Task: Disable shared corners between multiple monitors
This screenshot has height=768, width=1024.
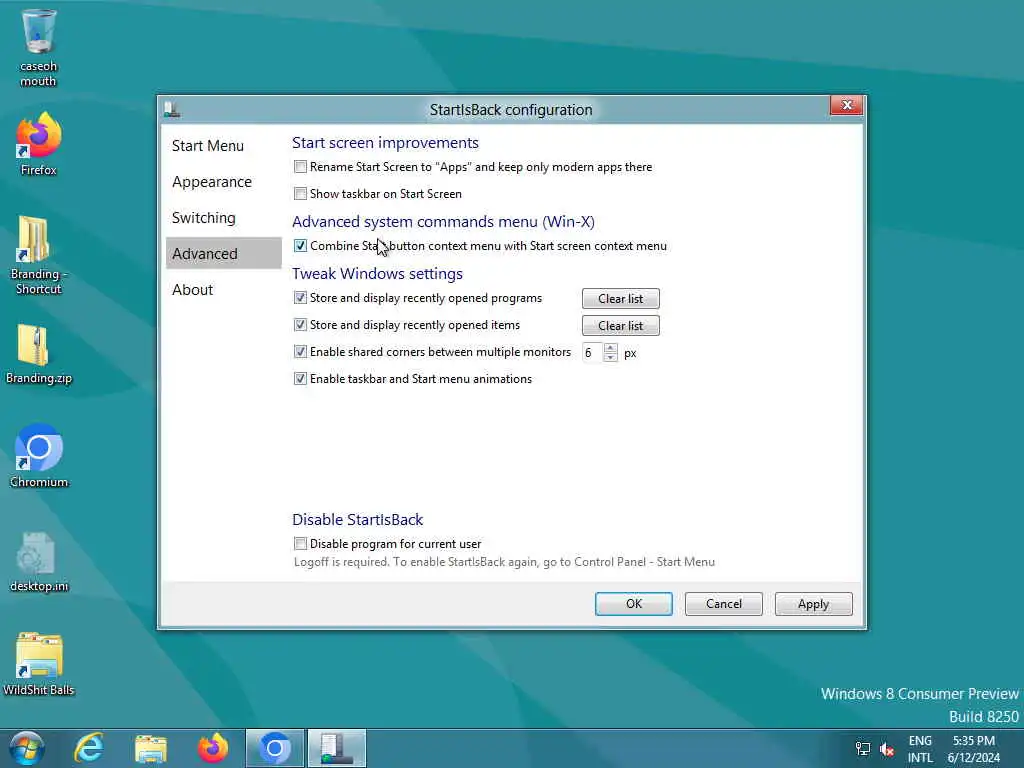Action: tap(300, 351)
